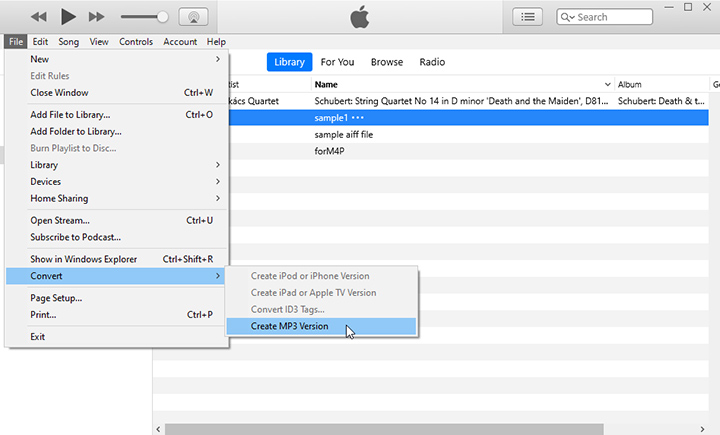Choose Close Window from File menu
Viewport: 720px width, 435px height.
tap(117, 93)
